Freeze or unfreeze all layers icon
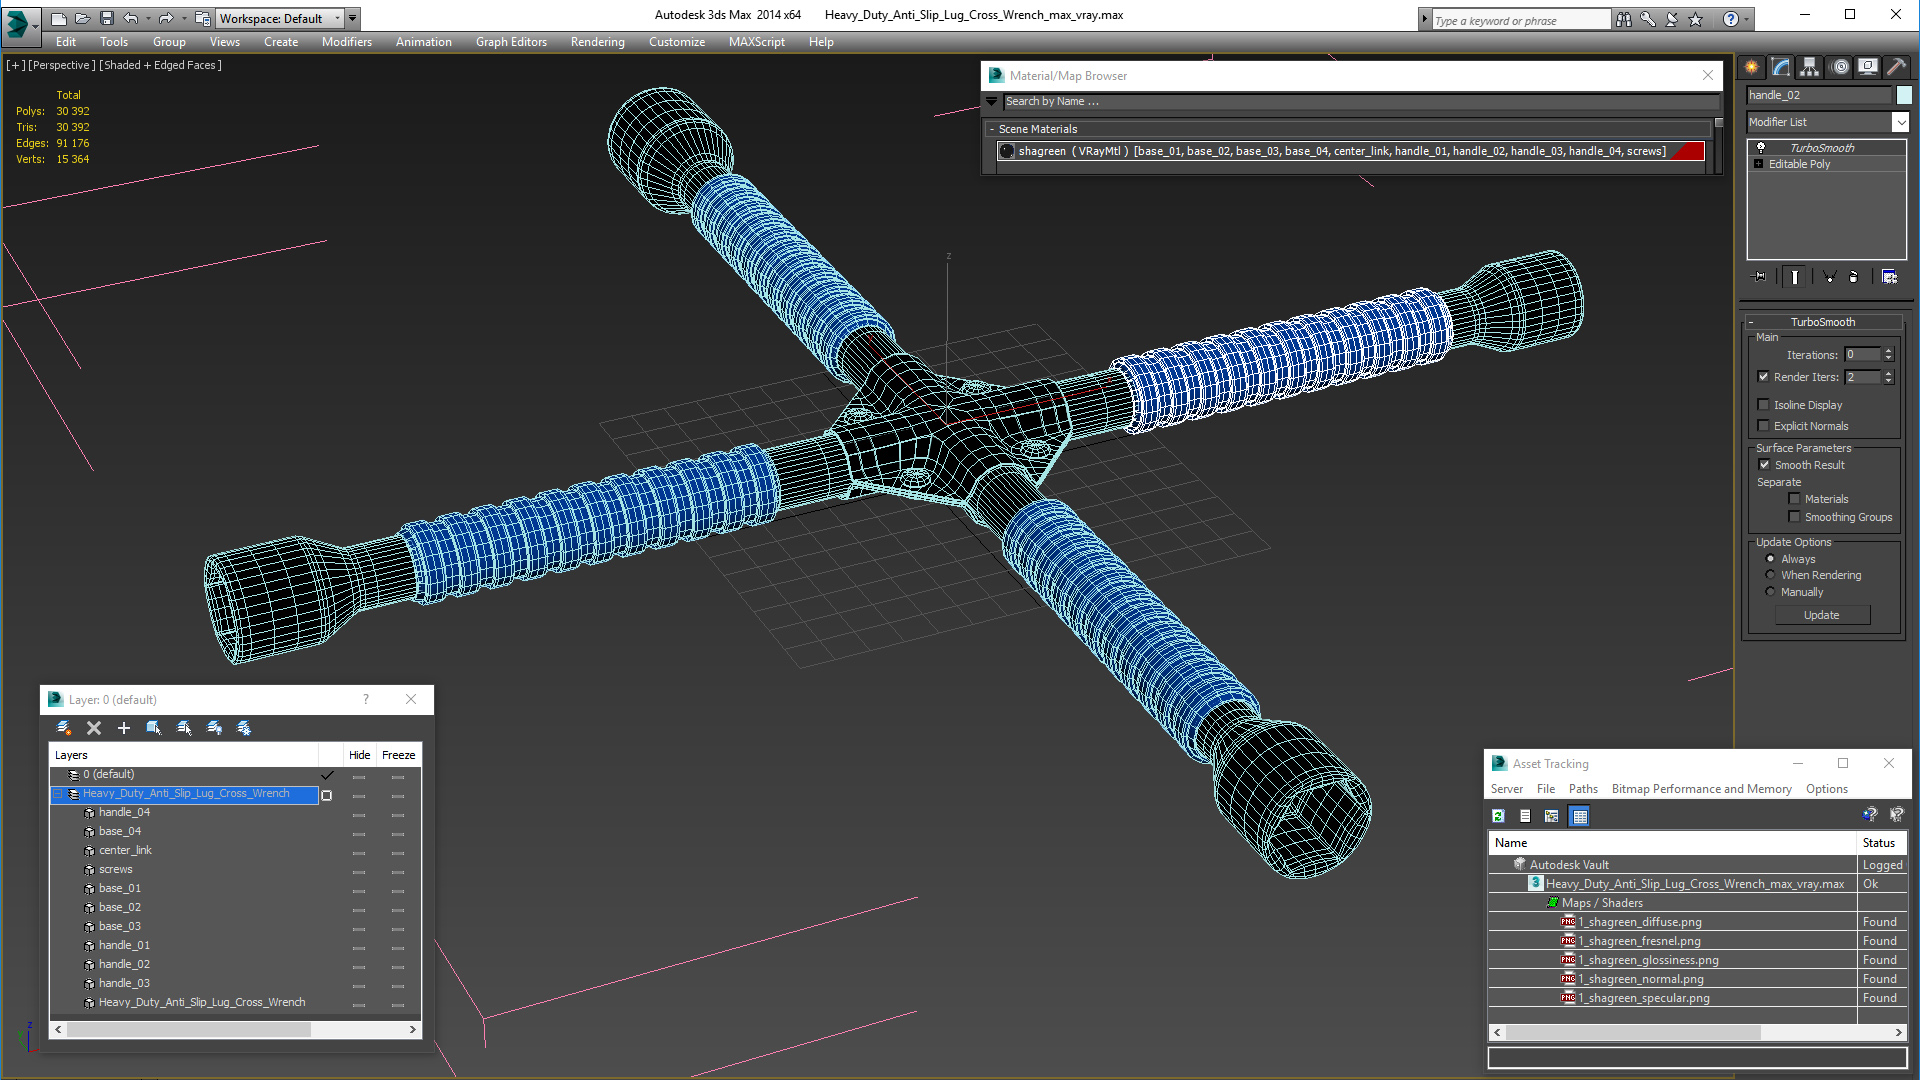This screenshot has height=1080, width=1920. (244, 728)
